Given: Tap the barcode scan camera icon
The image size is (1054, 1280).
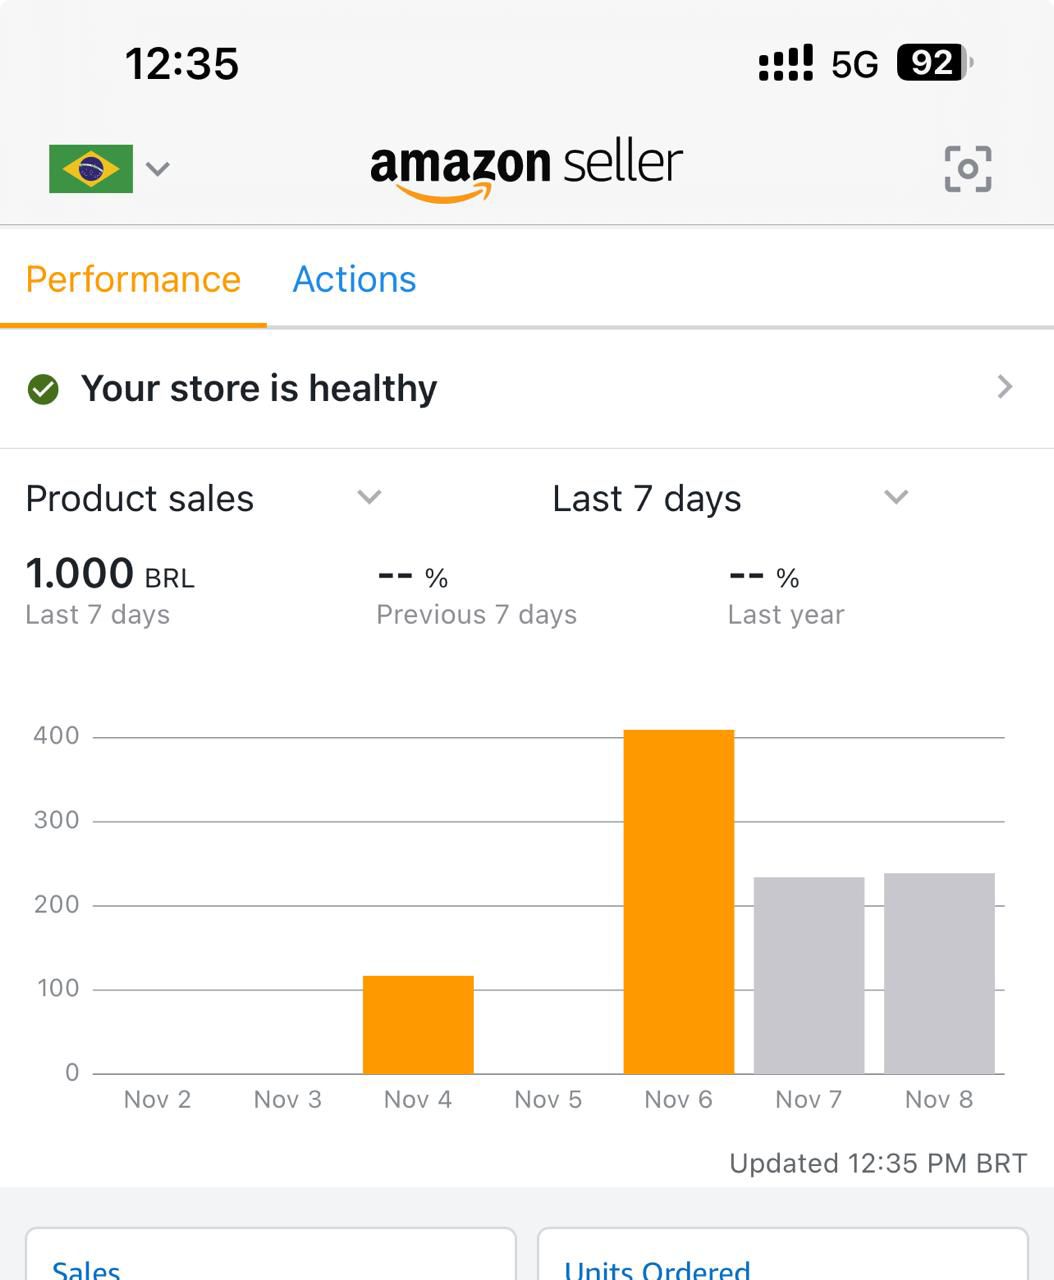Looking at the screenshot, I should [967, 168].
